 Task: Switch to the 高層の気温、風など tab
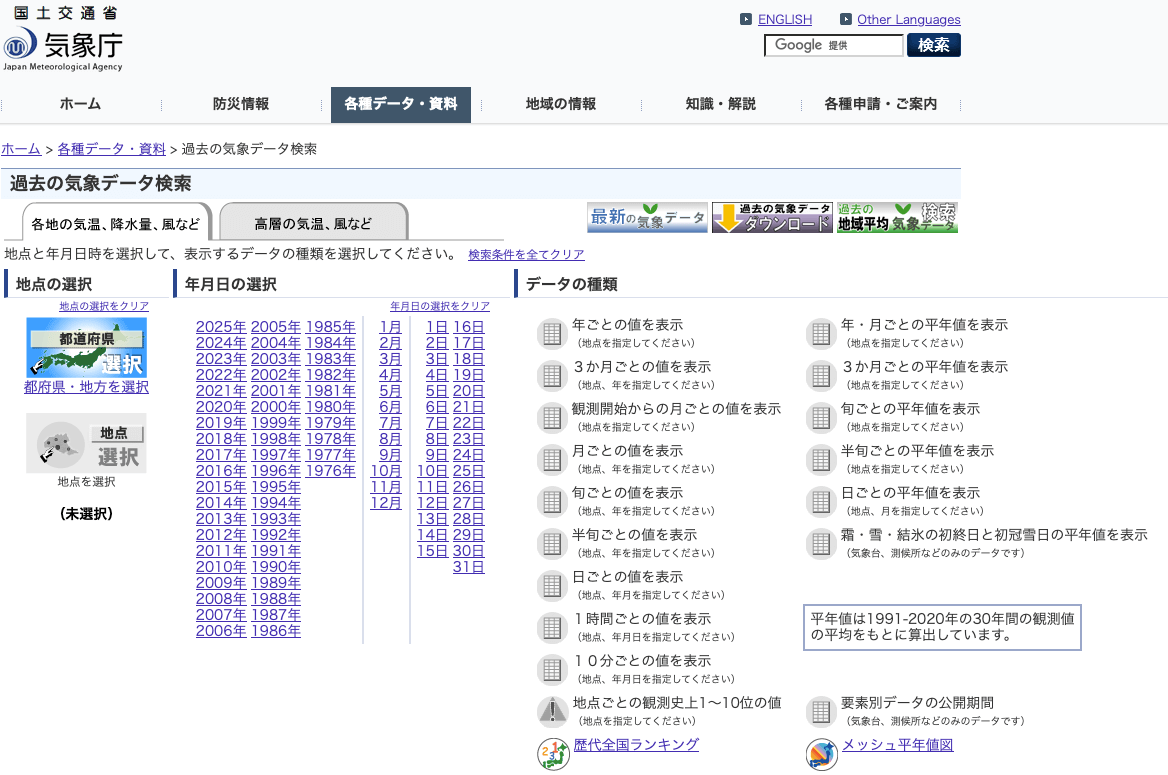click(x=313, y=223)
